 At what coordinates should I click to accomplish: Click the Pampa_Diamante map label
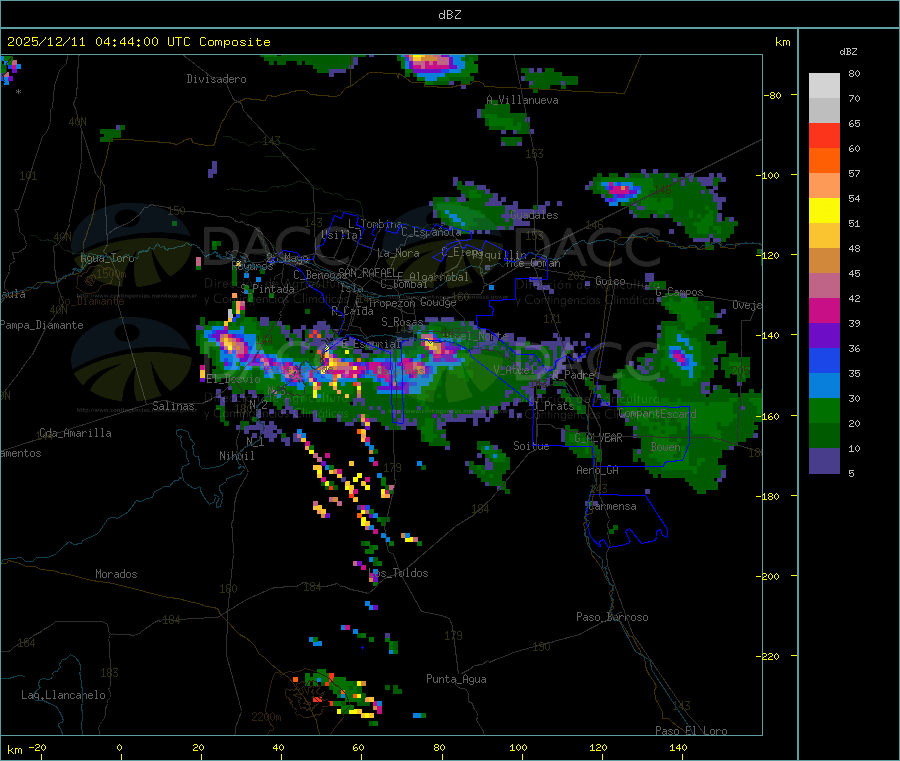[x=42, y=325]
